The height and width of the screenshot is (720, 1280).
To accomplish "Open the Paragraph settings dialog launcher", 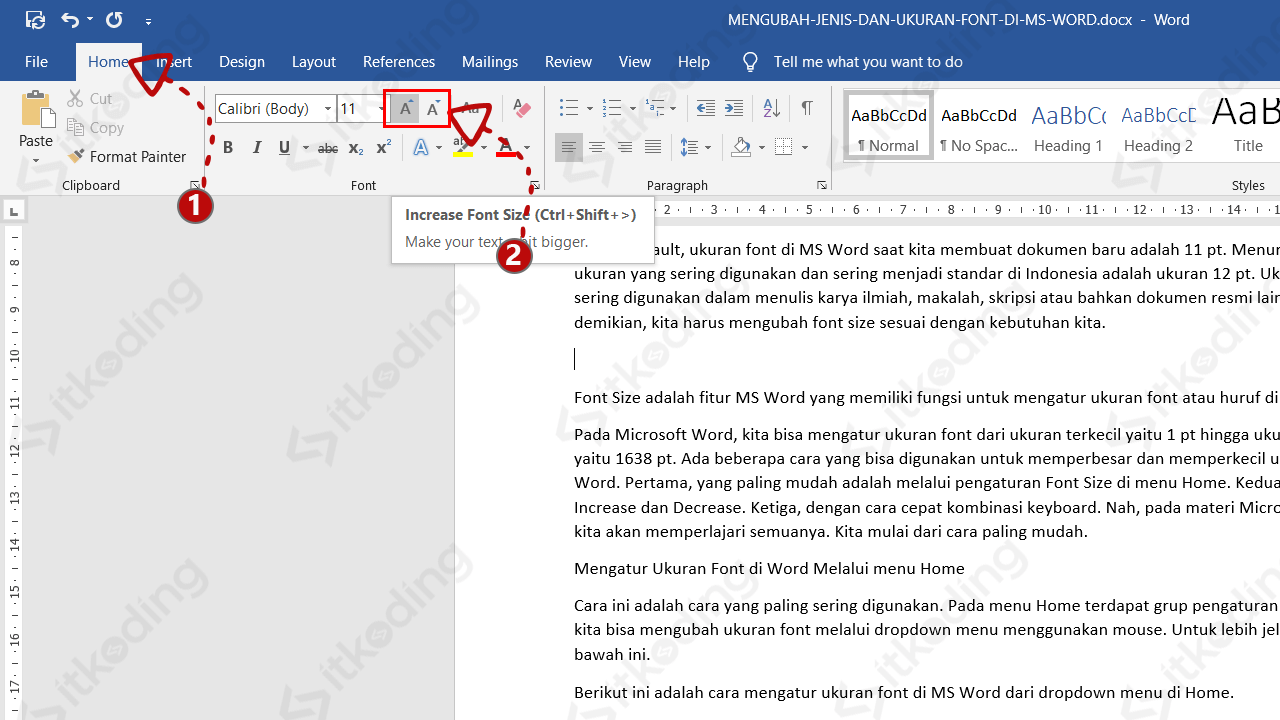I will (x=822, y=186).
